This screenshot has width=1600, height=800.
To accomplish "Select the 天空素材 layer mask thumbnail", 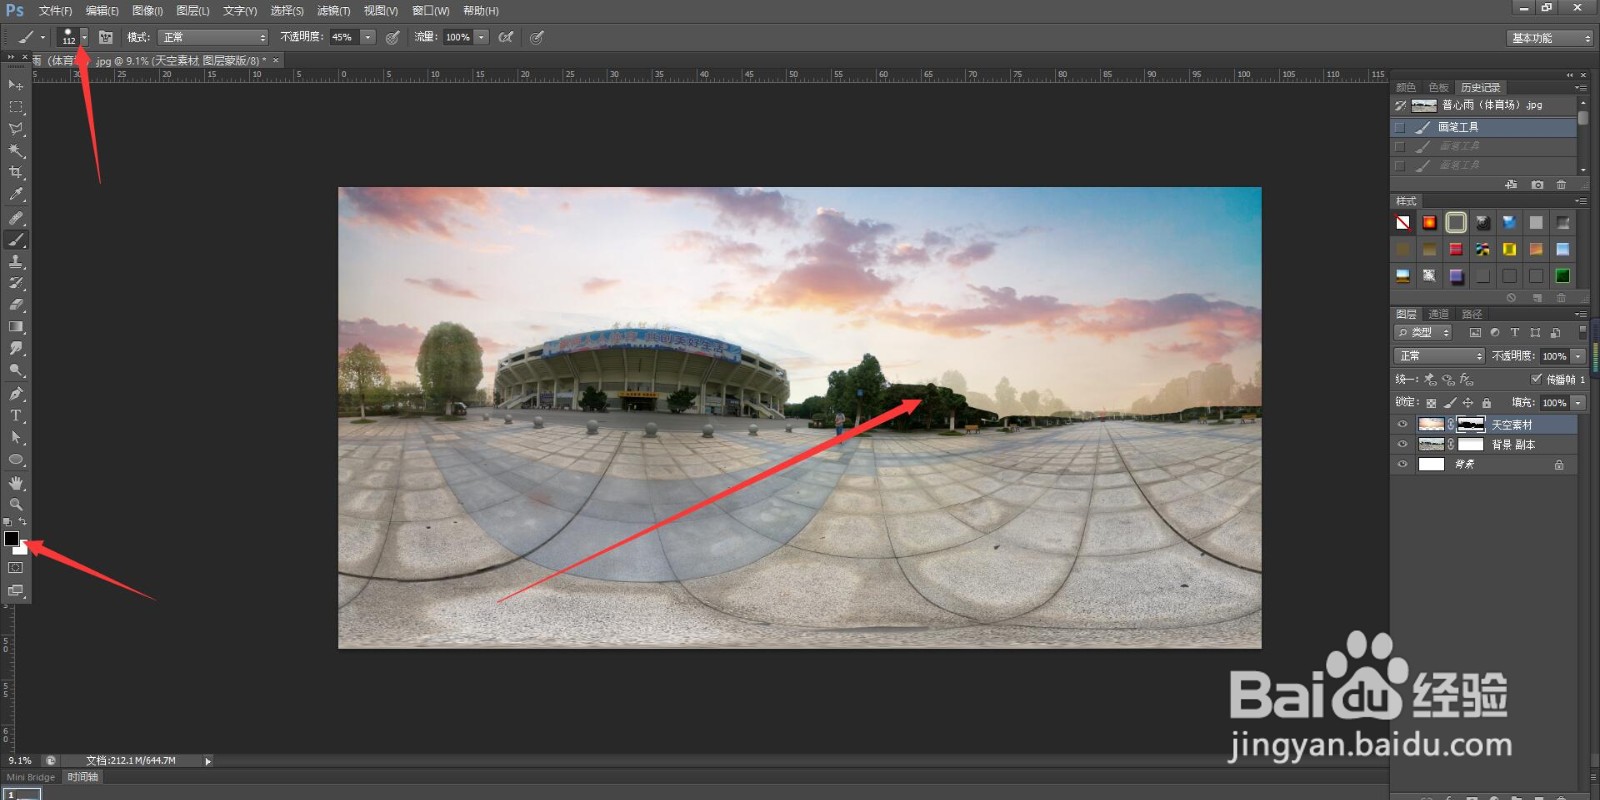I will pos(1470,424).
